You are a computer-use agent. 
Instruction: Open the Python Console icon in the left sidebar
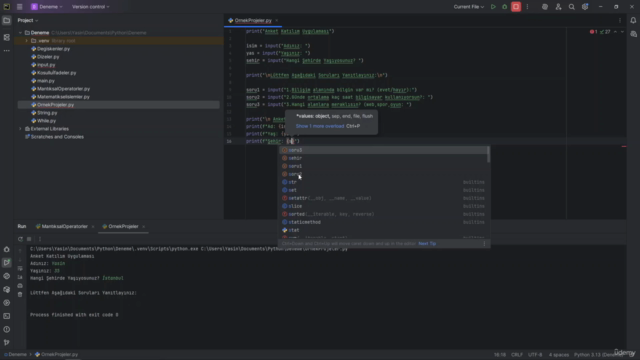7,276
